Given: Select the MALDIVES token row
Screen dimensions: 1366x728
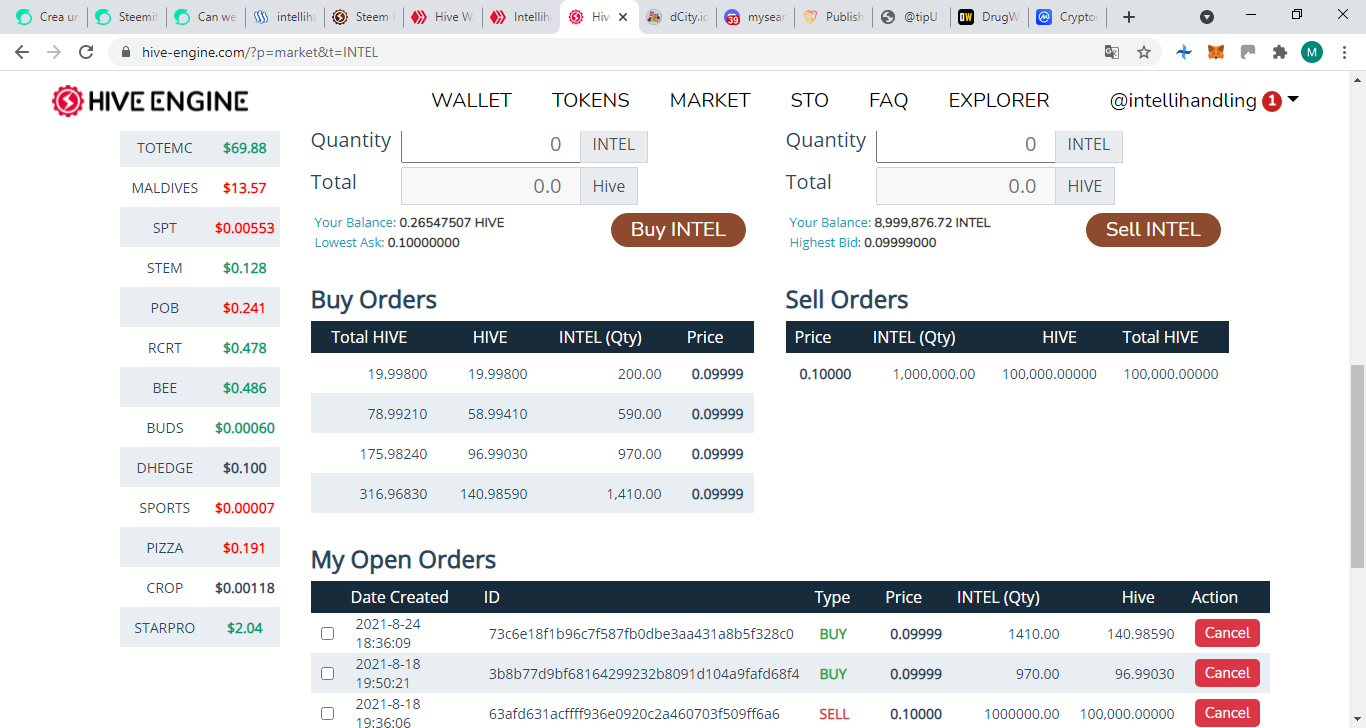Looking at the screenshot, I should click(x=200, y=188).
